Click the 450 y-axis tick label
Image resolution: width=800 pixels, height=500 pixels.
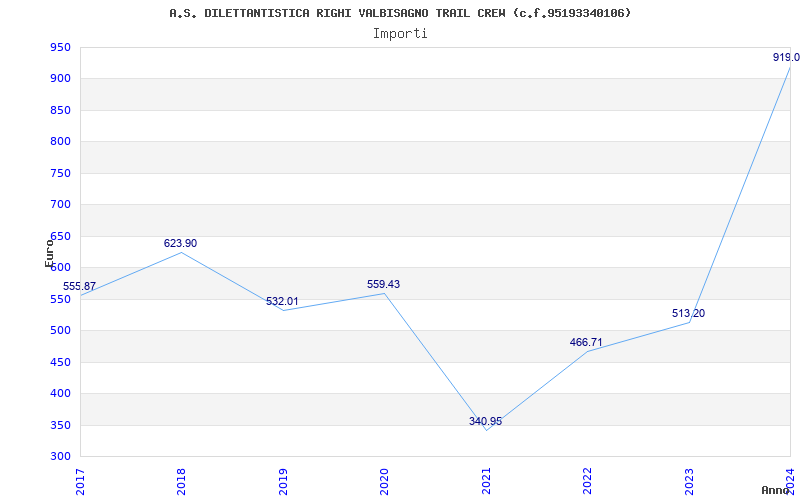coord(60,362)
